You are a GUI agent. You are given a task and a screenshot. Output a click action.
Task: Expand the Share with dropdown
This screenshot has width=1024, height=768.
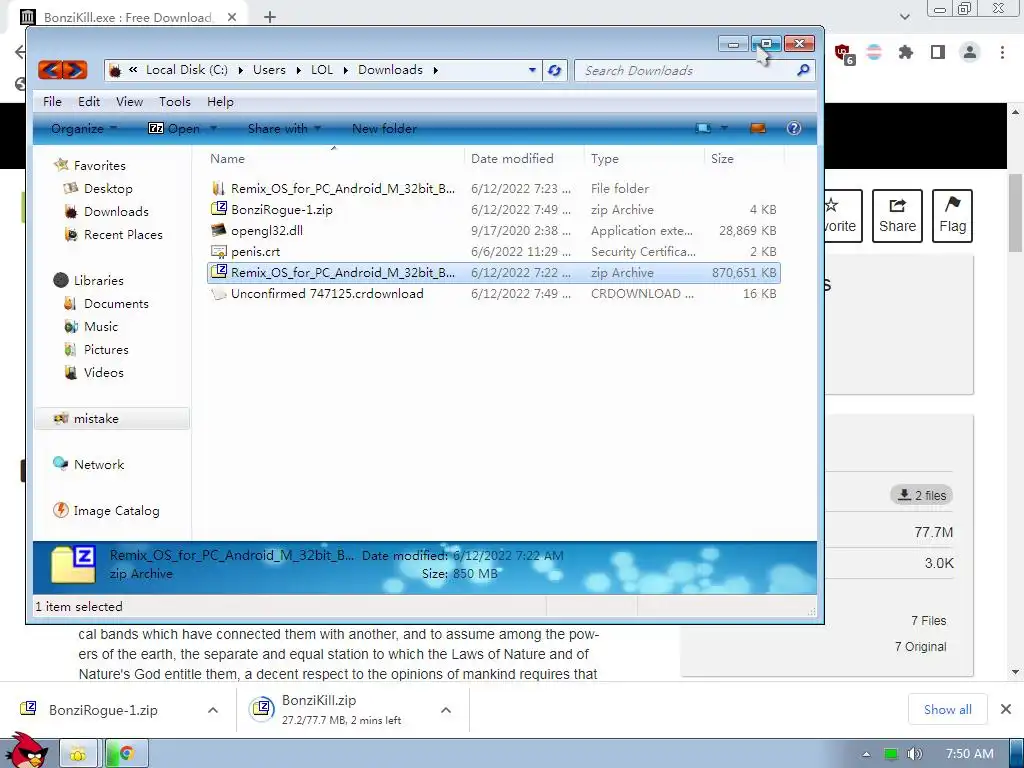(x=284, y=129)
